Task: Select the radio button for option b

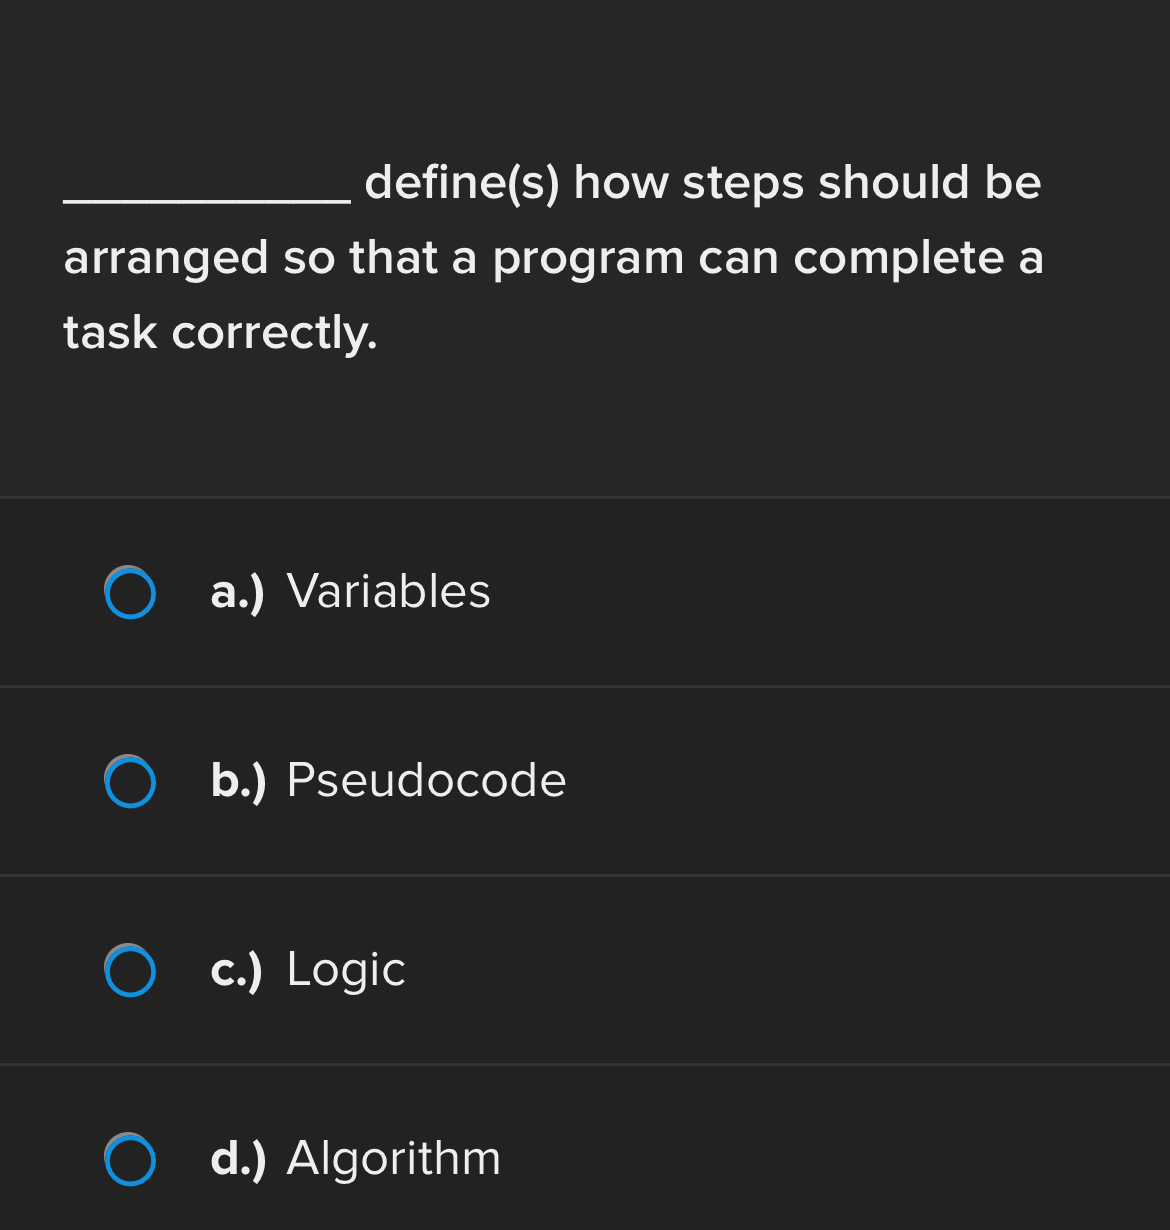Action: click(130, 781)
